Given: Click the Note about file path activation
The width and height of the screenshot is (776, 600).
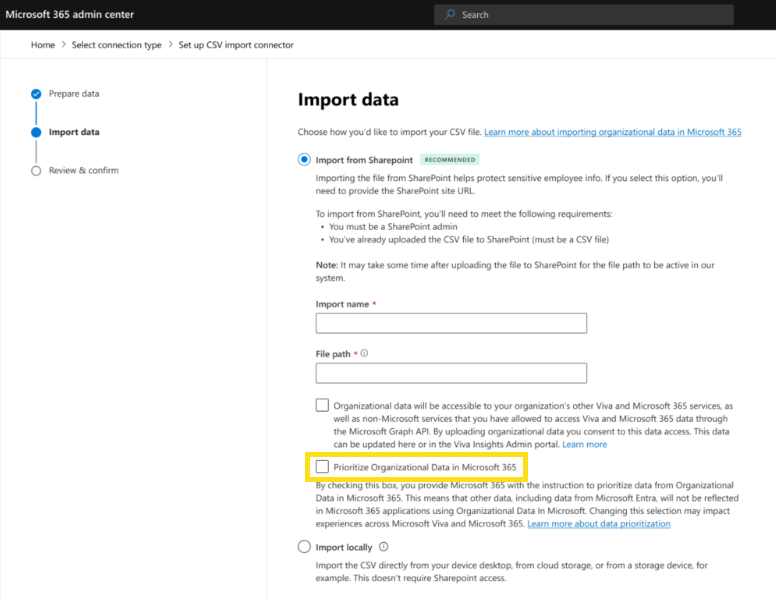Looking at the screenshot, I should pos(515,271).
